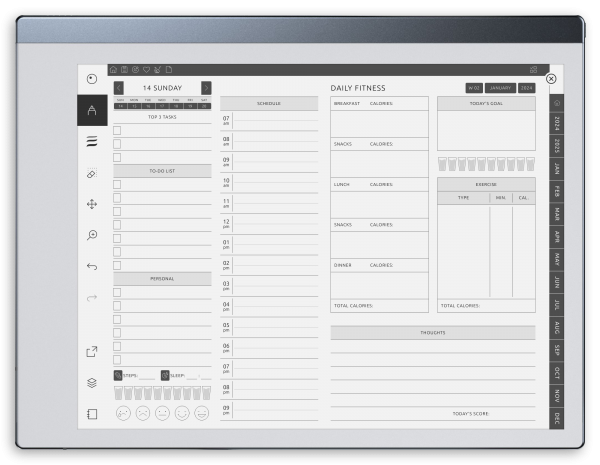Tap the Today's Goal writing box
Viewport: 600px width, 465px height.
(x=486, y=131)
